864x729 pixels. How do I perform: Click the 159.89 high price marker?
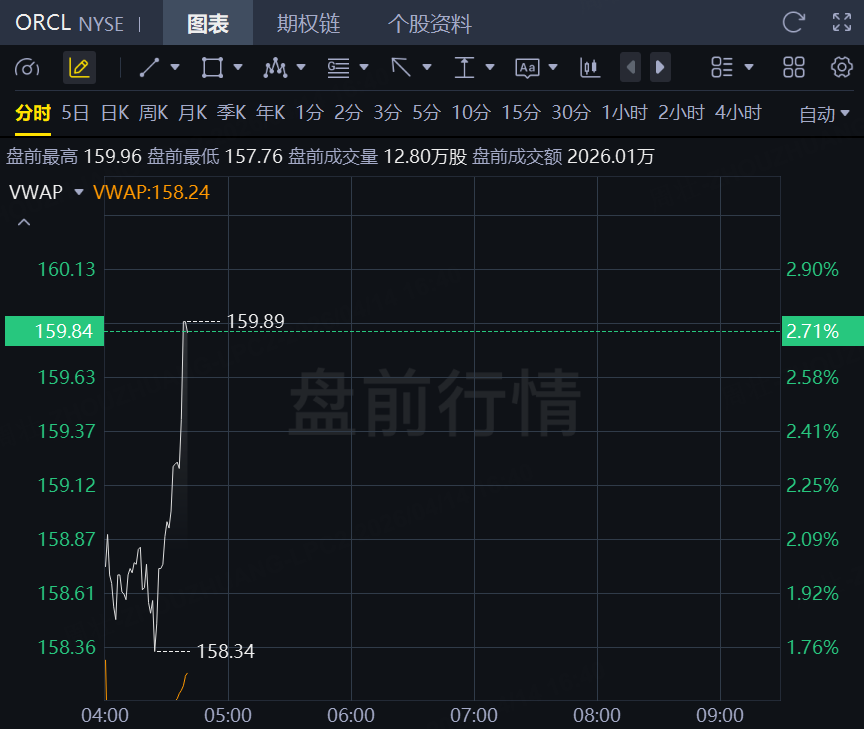tap(256, 321)
